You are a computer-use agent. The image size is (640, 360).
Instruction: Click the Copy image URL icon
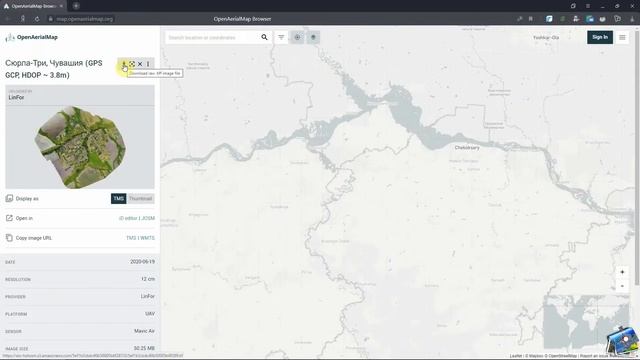tap(9, 238)
